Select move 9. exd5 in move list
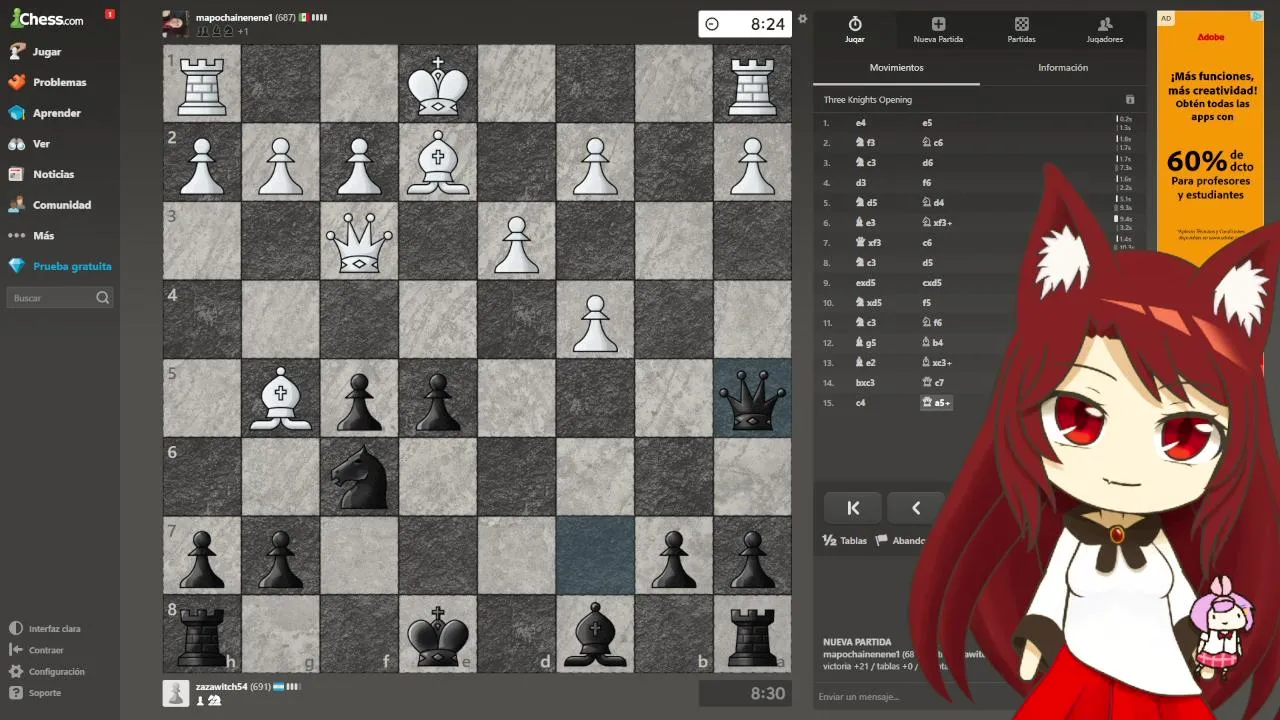This screenshot has height=720, width=1280. coord(865,283)
